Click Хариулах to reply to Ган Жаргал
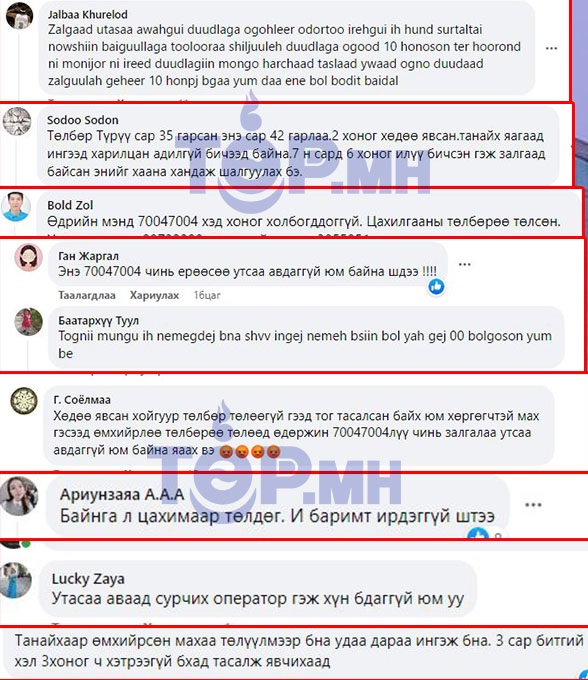This screenshot has width=588, height=680. click(x=154, y=295)
